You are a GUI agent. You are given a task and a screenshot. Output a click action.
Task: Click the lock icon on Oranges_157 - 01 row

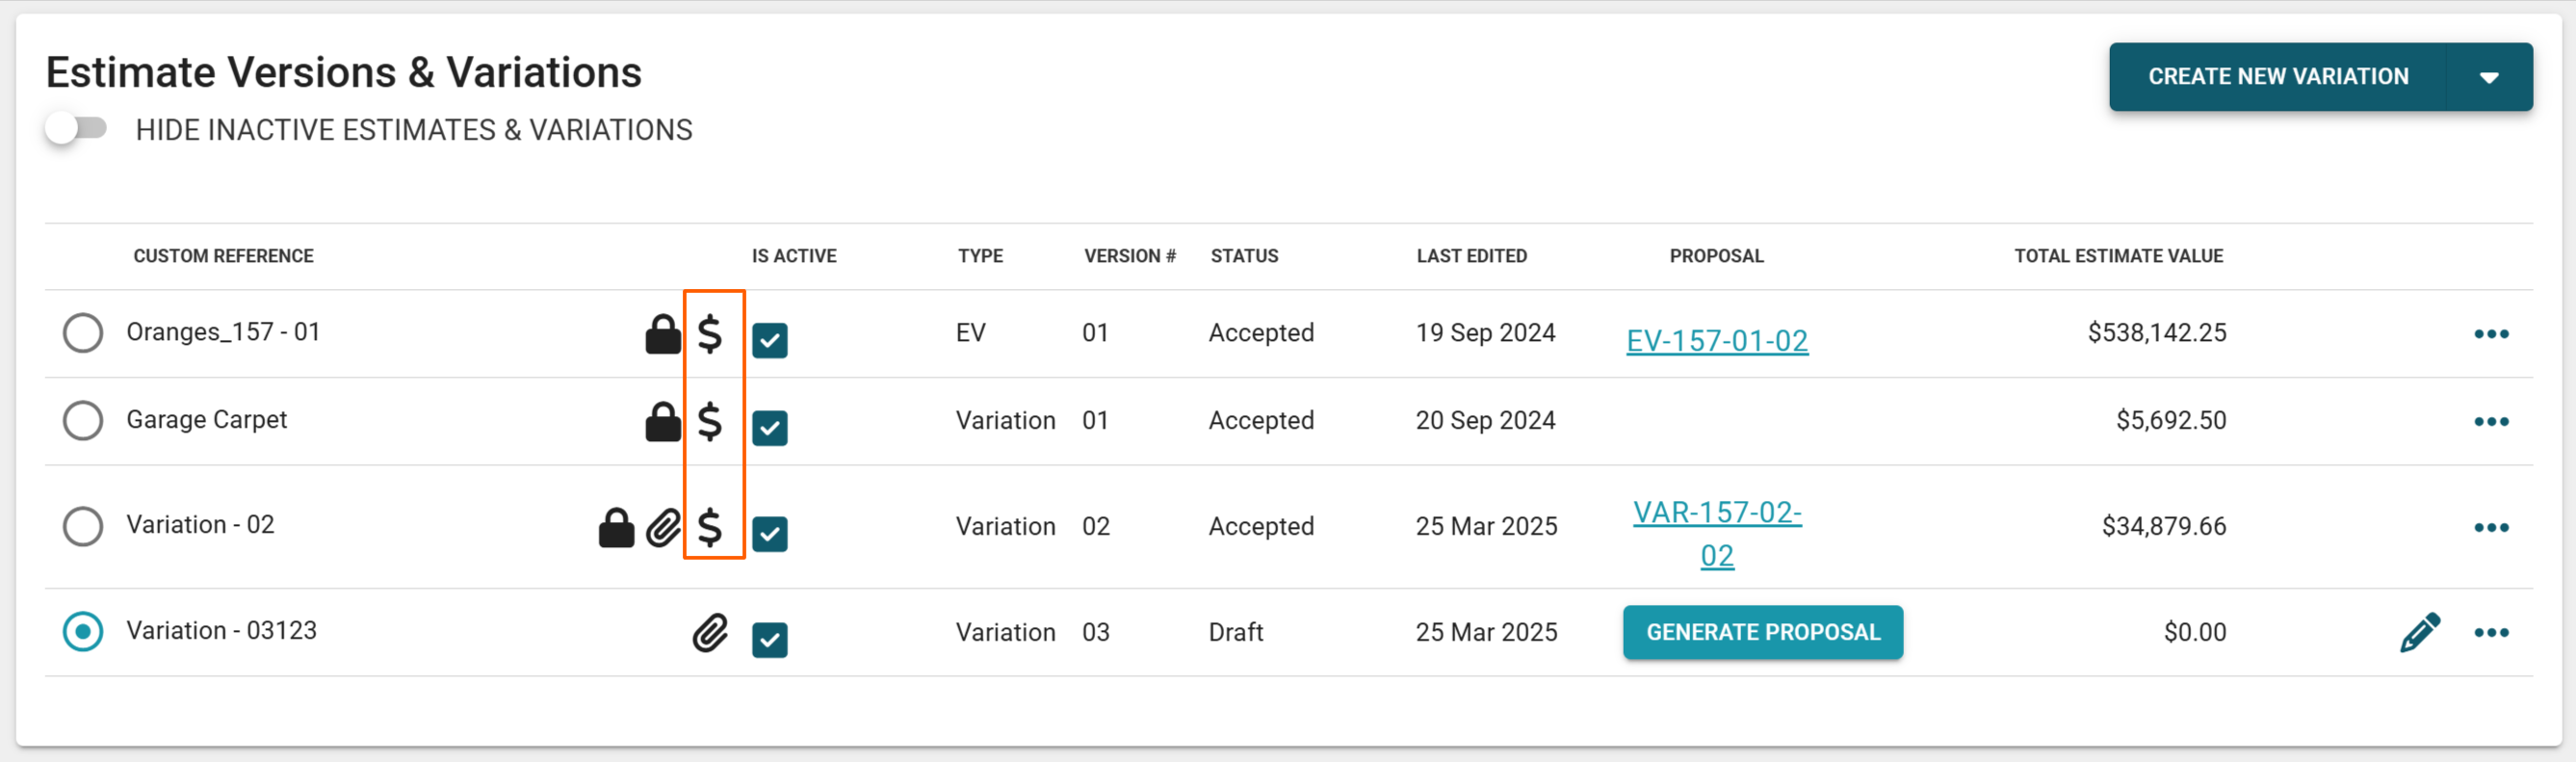coord(662,335)
